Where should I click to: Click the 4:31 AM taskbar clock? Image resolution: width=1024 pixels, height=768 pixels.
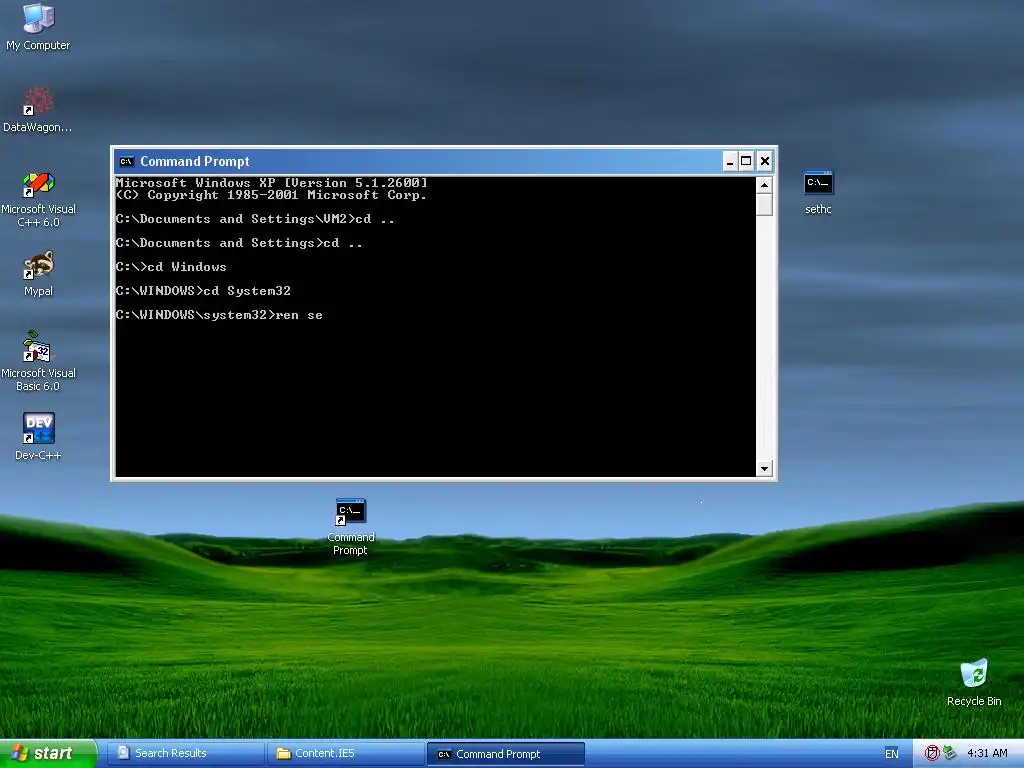point(987,754)
